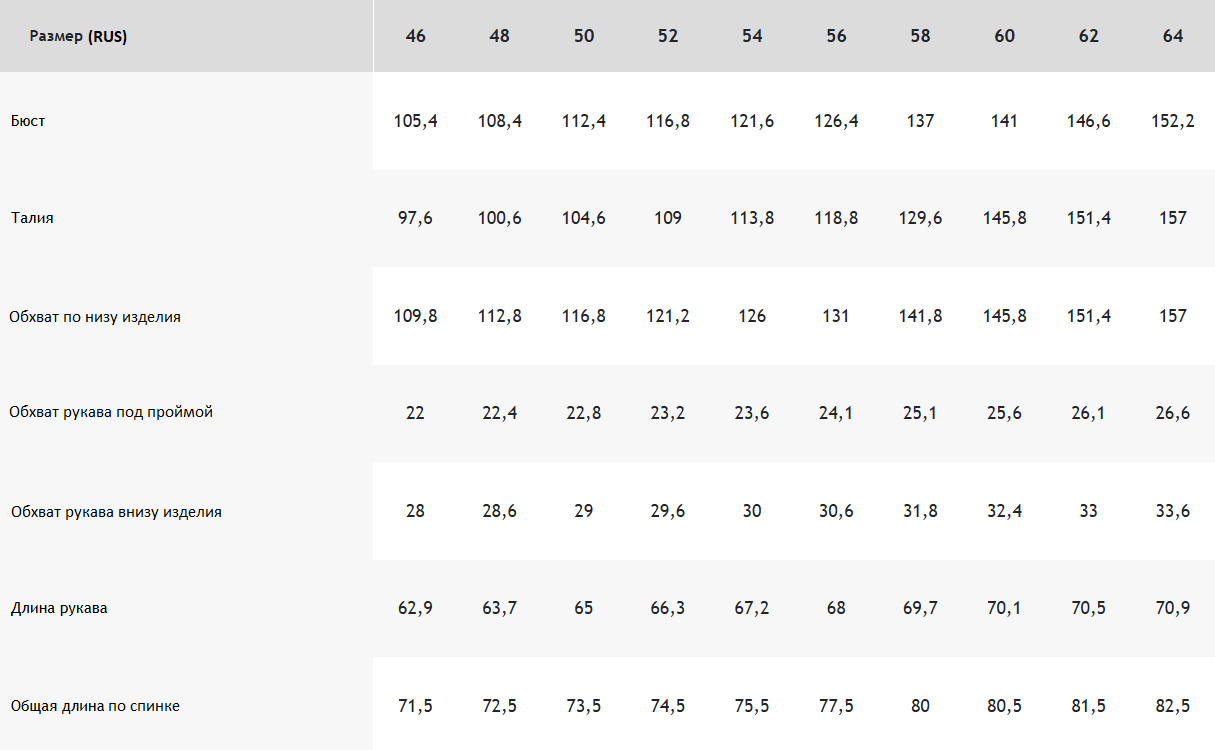Click the Размер (RUS) header cell
This screenshot has height=750, width=1215.
coord(78,37)
